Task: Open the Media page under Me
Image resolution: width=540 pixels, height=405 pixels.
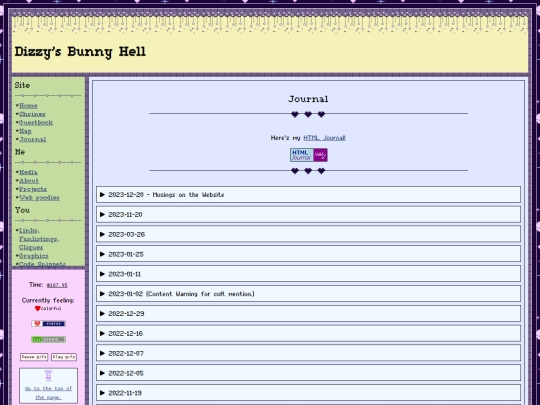Action: (x=28, y=172)
